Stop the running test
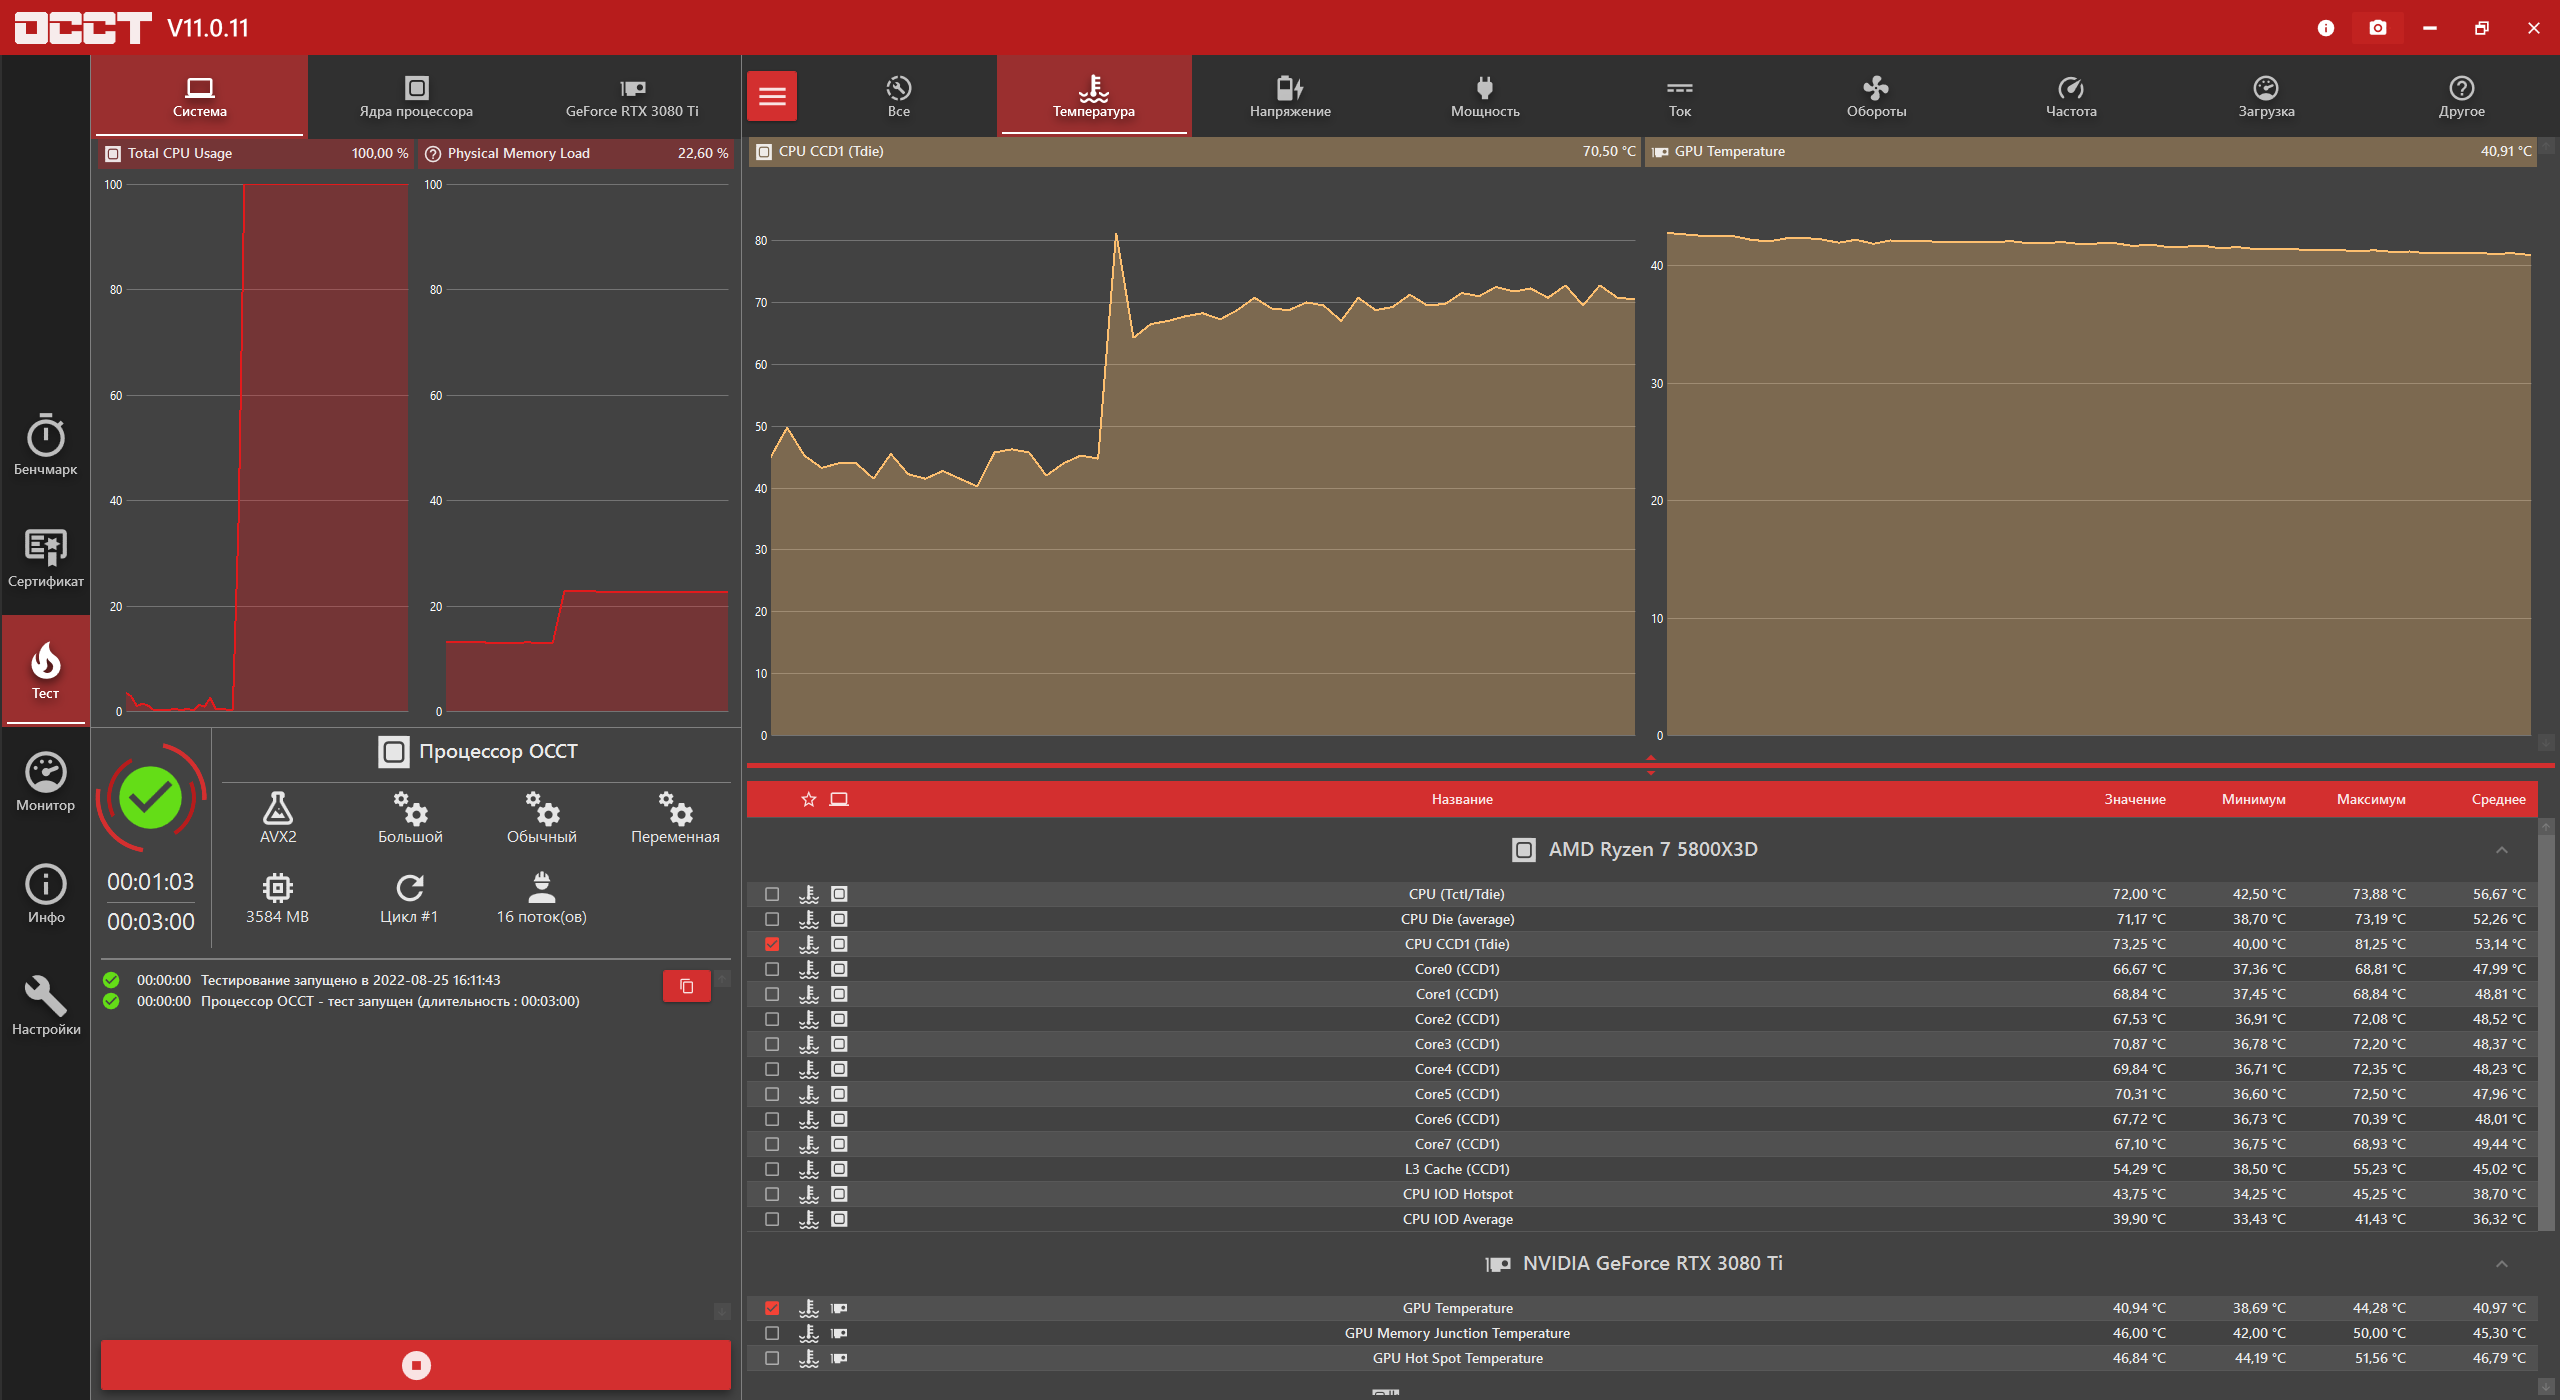This screenshot has width=2560, height=1400. coord(416,1365)
